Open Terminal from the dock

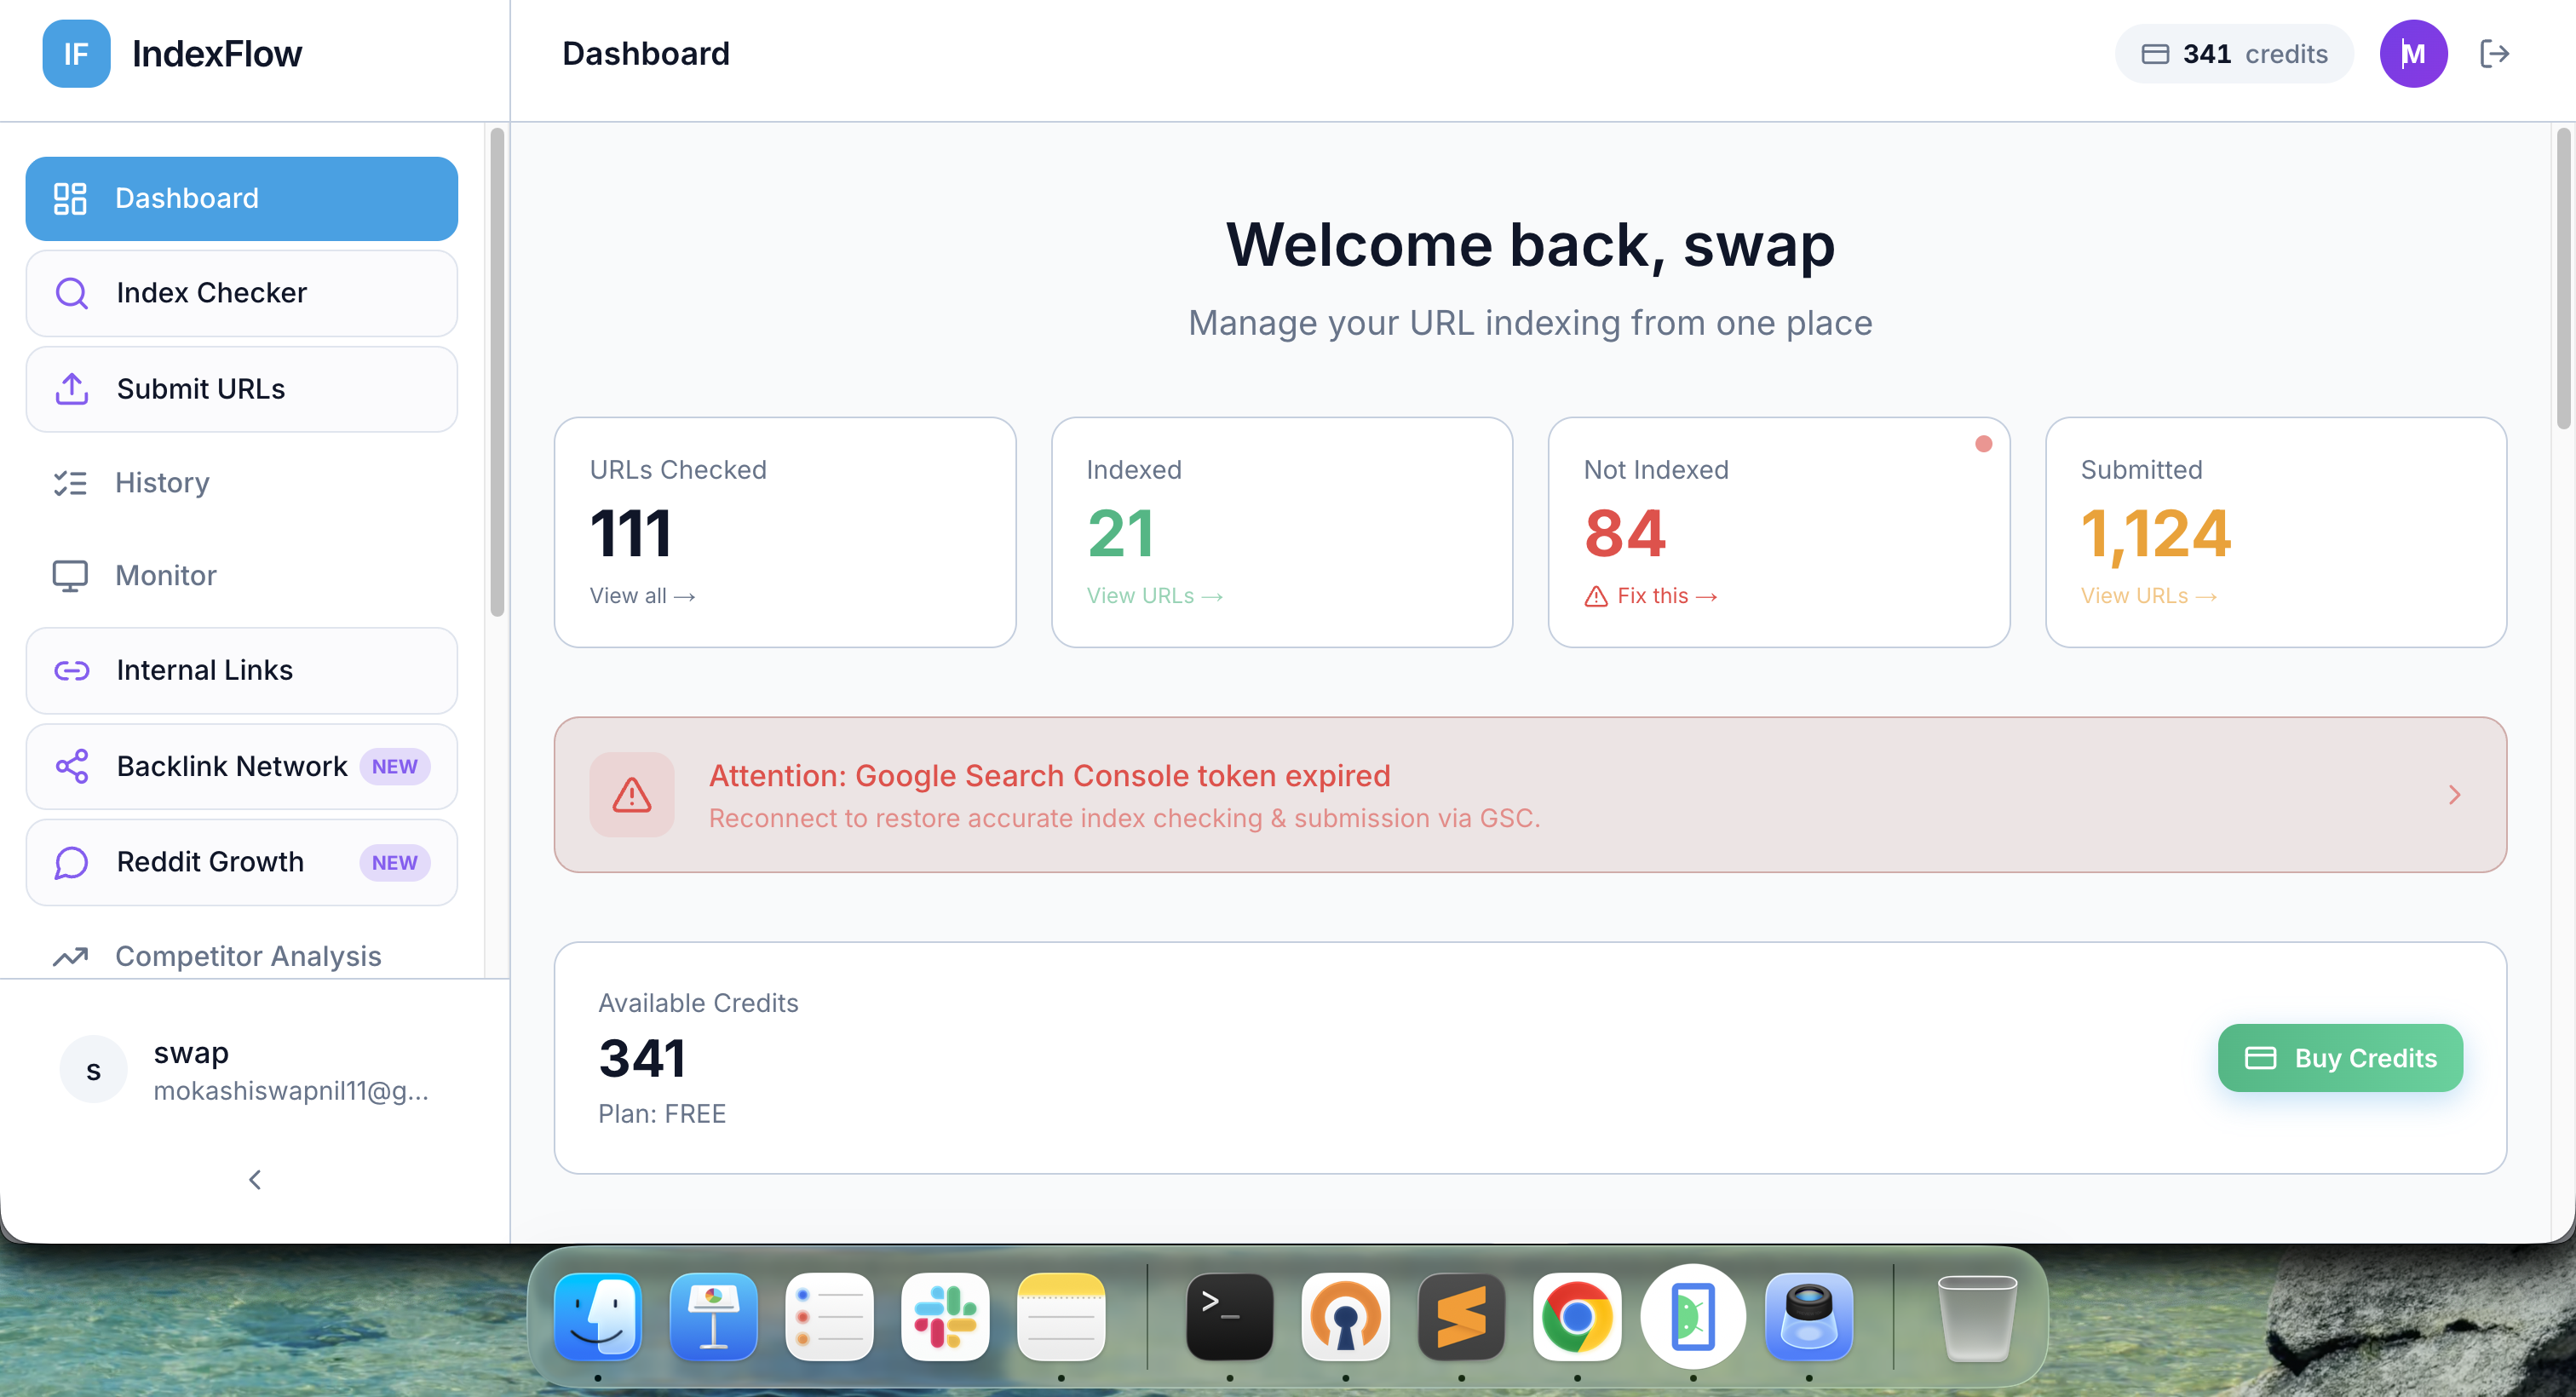coord(1229,1317)
